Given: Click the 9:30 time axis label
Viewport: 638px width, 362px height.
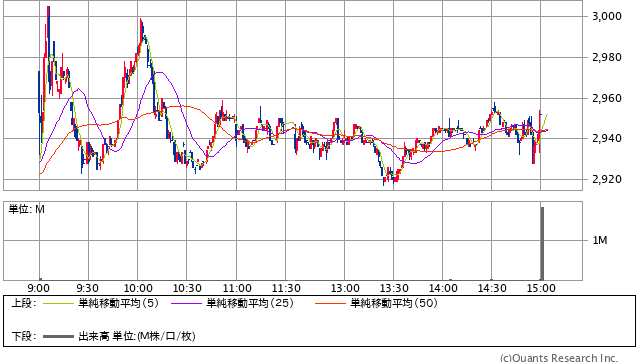Looking at the screenshot, I should 87,288.
